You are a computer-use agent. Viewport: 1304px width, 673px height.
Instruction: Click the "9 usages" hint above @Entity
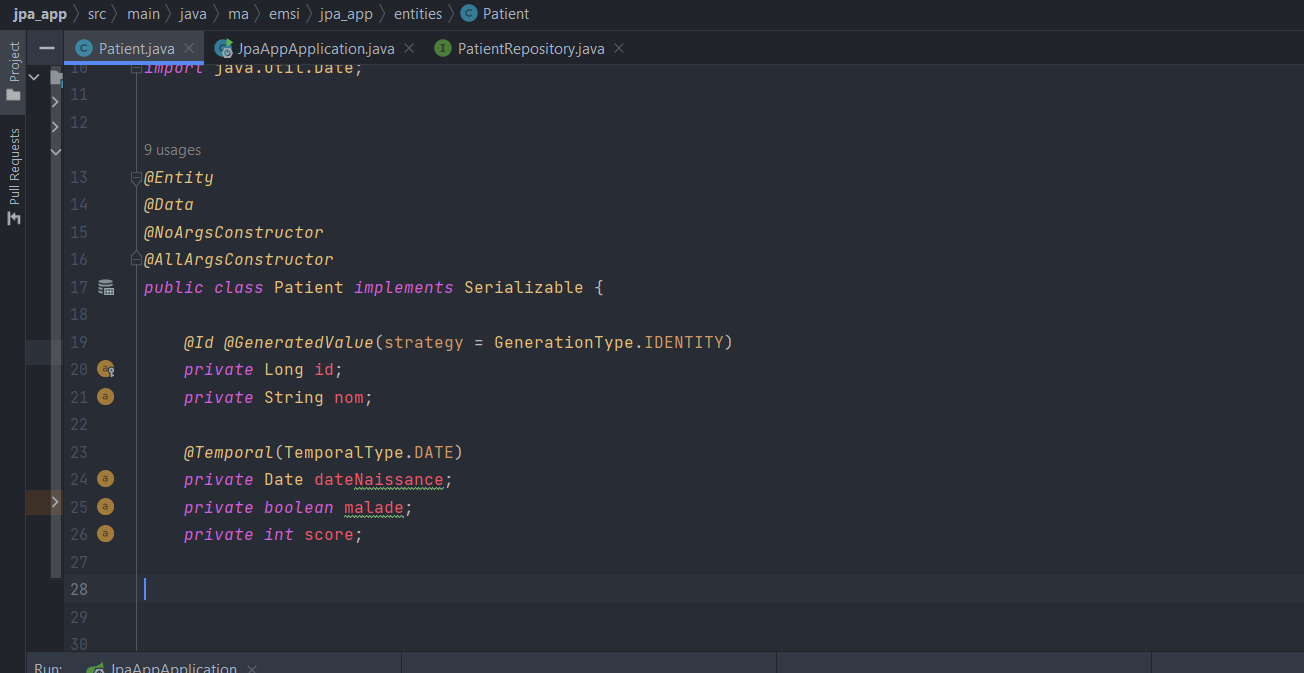(171, 149)
